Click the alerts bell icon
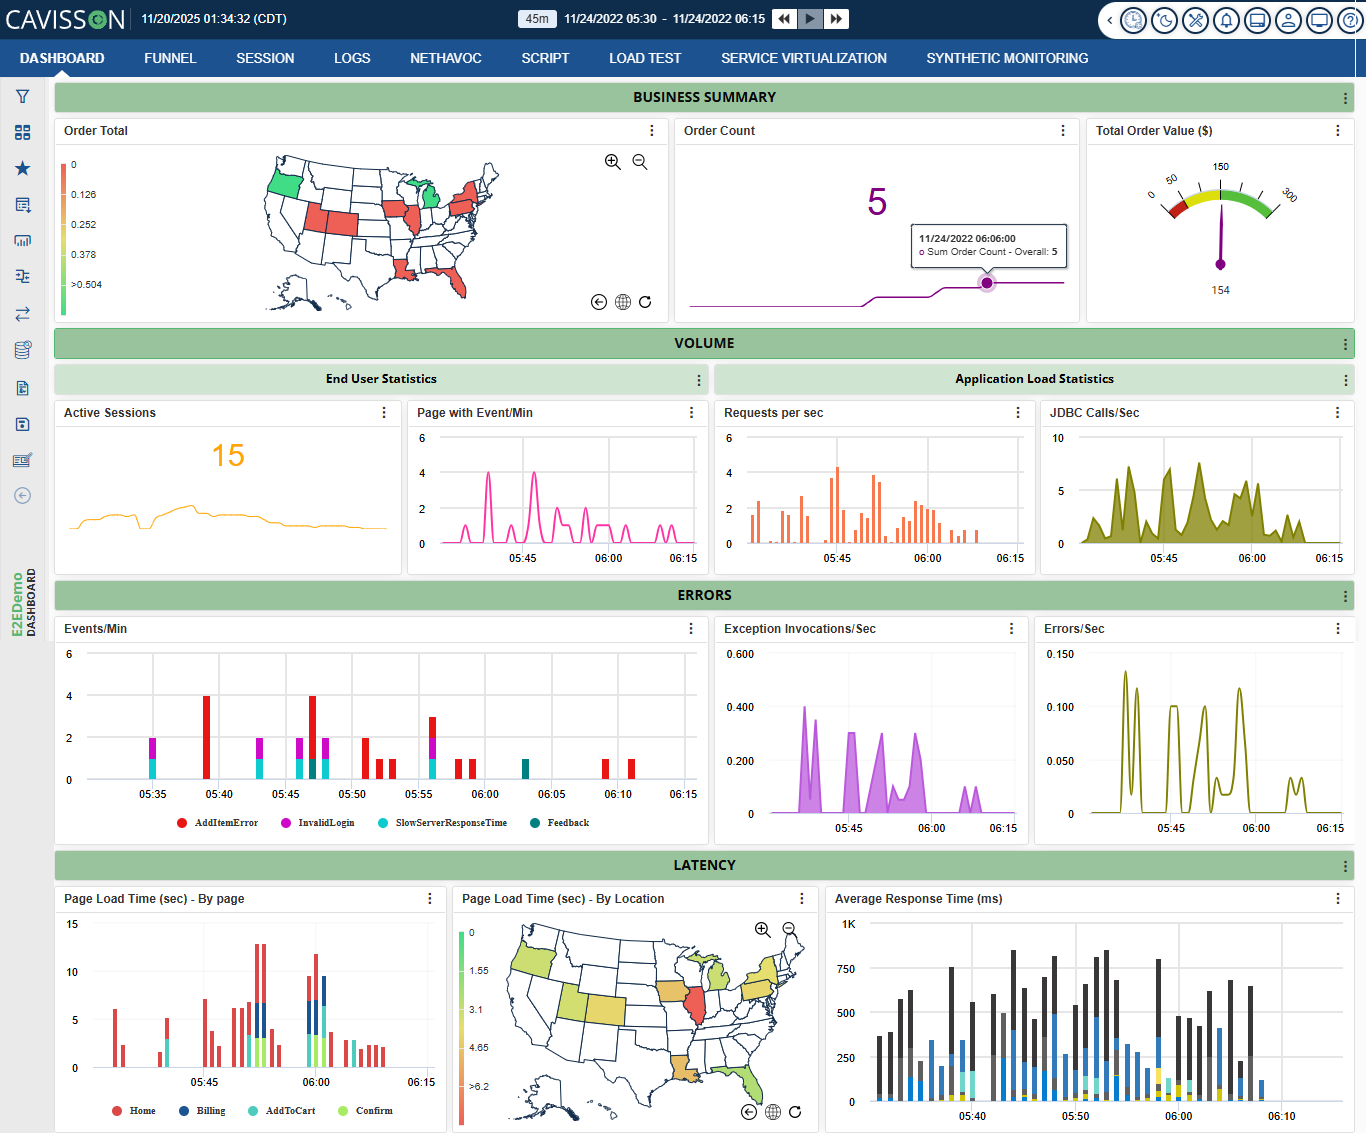 pyautogui.click(x=1226, y=20)
